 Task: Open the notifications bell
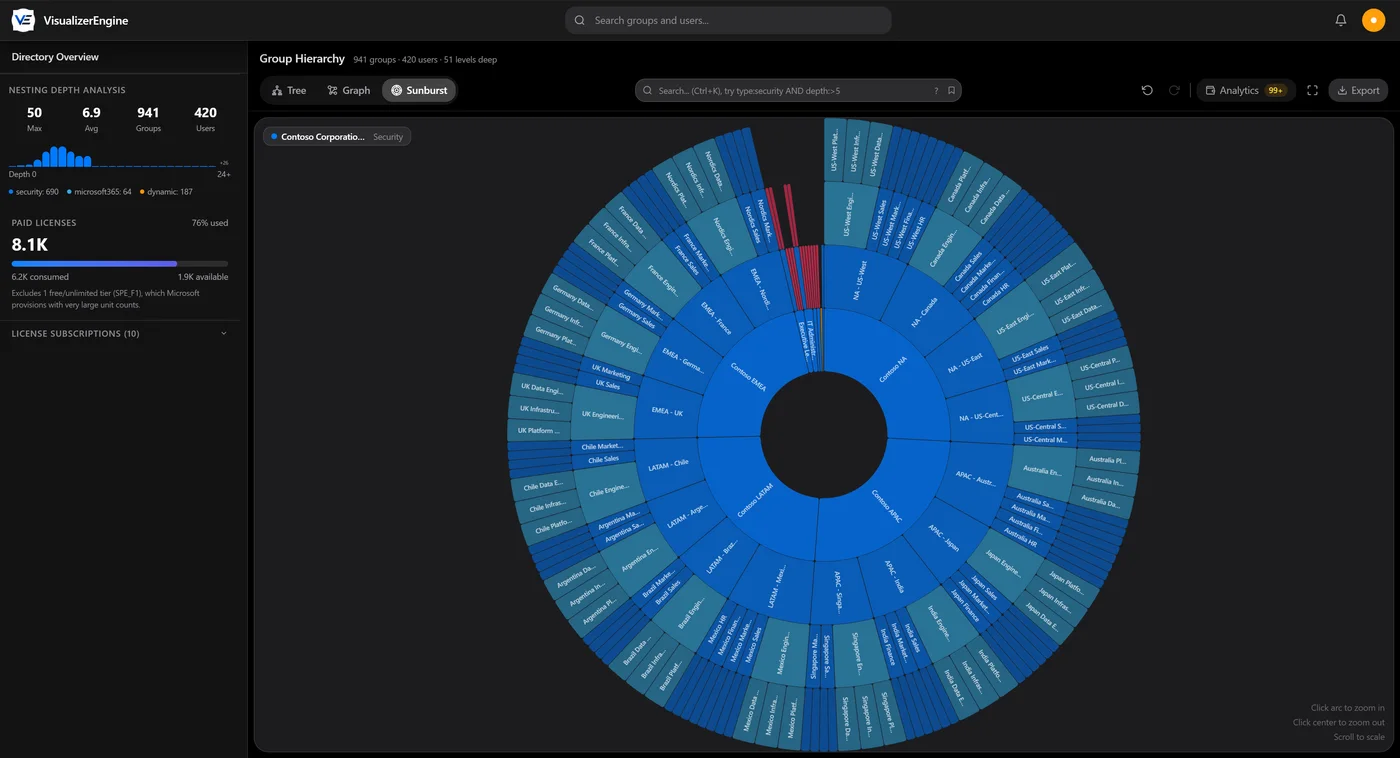1341,20
